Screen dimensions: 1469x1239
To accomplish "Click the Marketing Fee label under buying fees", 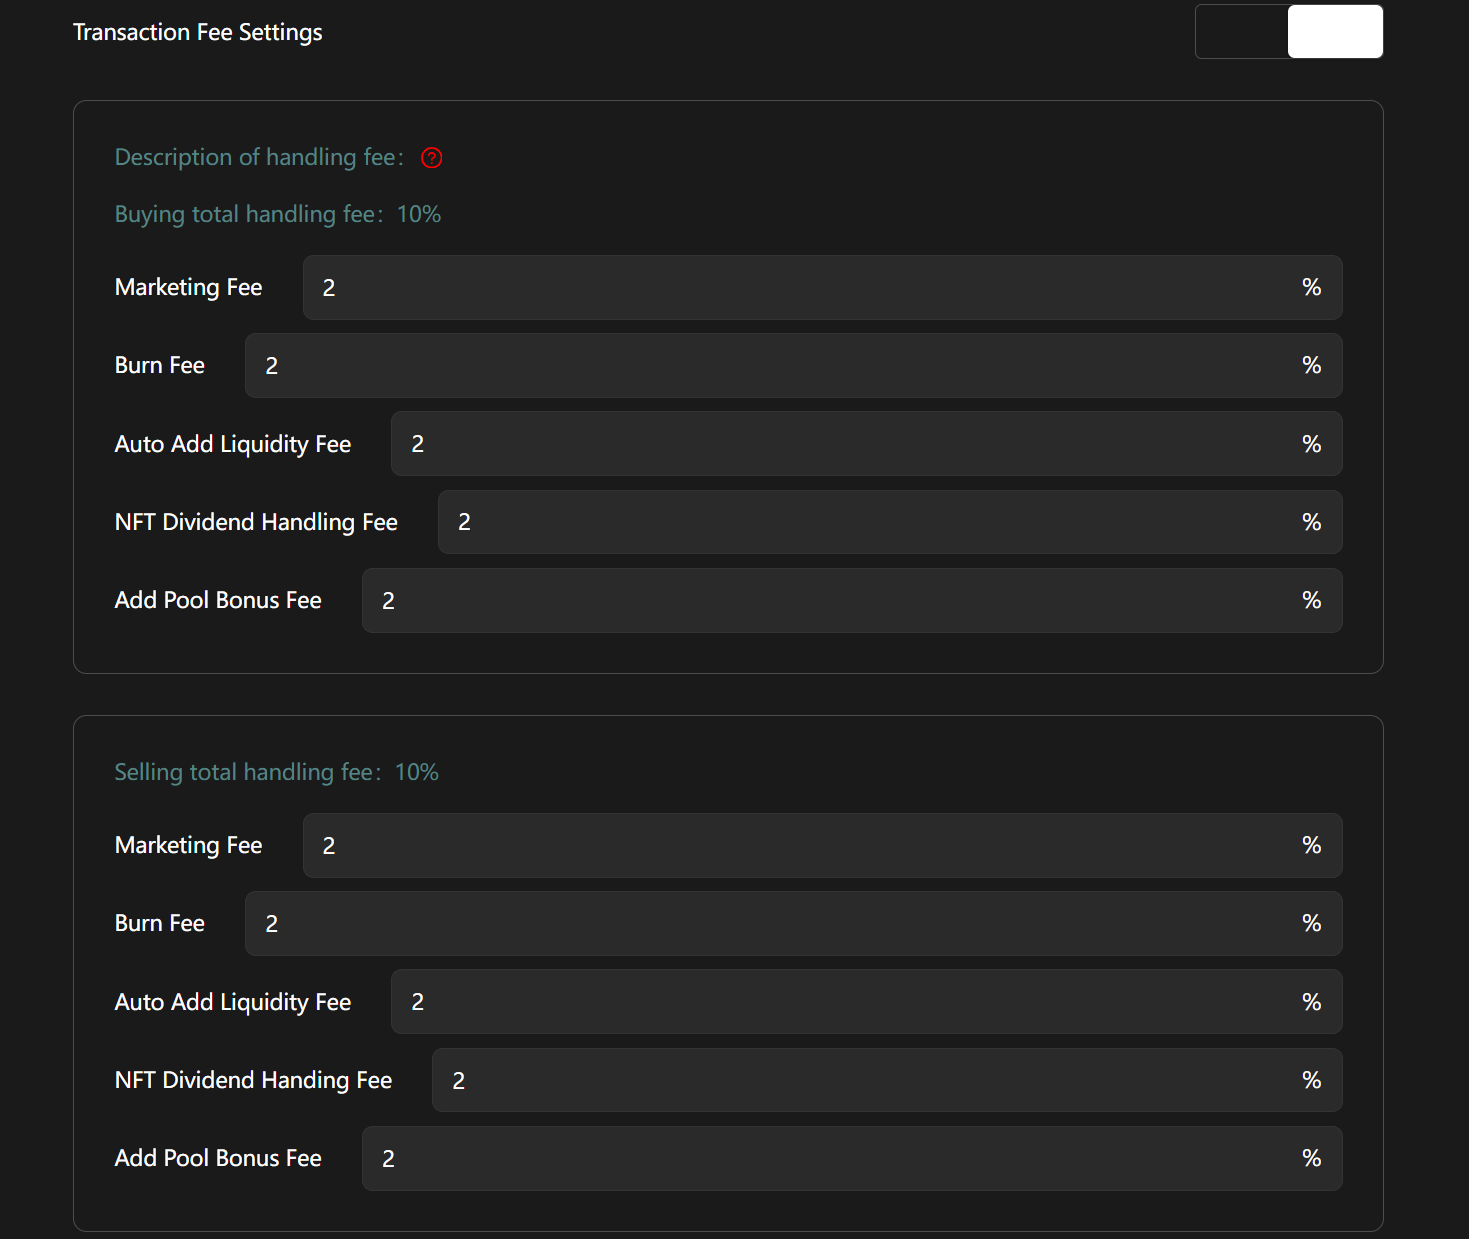I will coord(188,288).
